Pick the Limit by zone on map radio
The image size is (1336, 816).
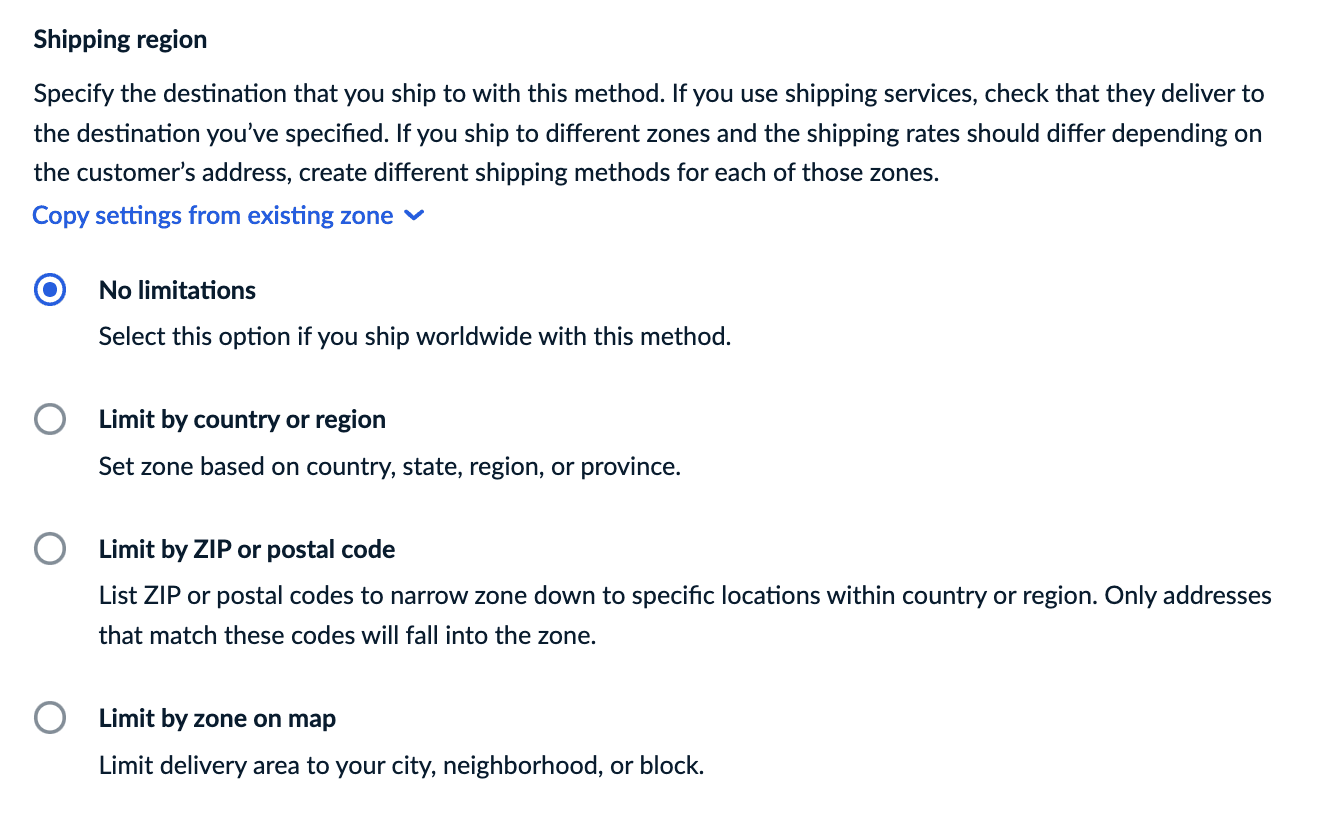(x=50, y=718)
